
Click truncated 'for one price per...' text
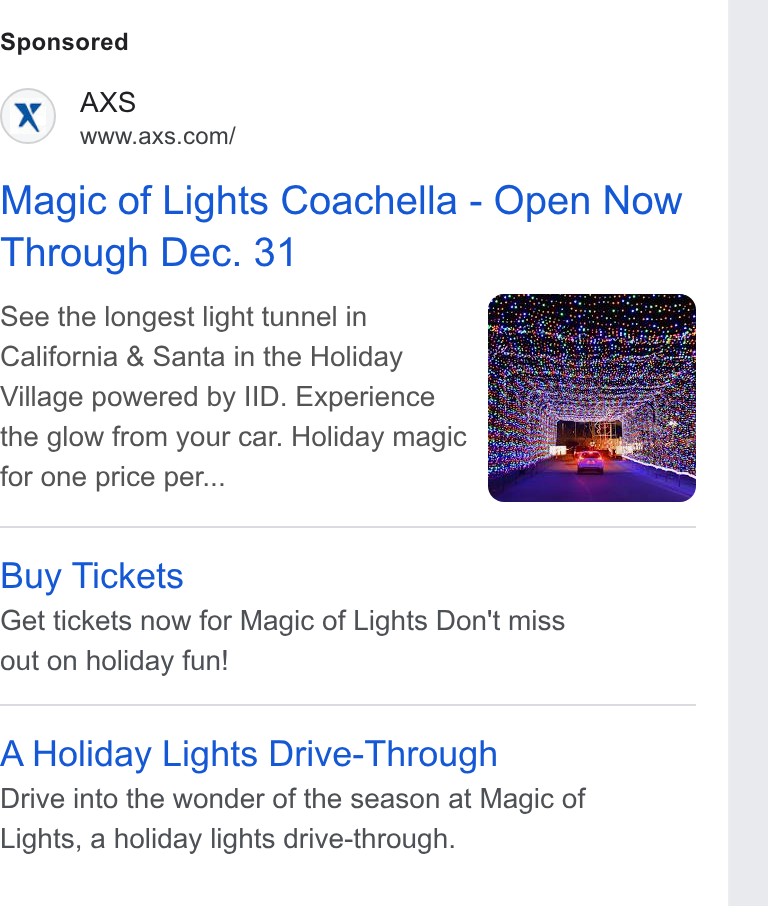point(113,477)
